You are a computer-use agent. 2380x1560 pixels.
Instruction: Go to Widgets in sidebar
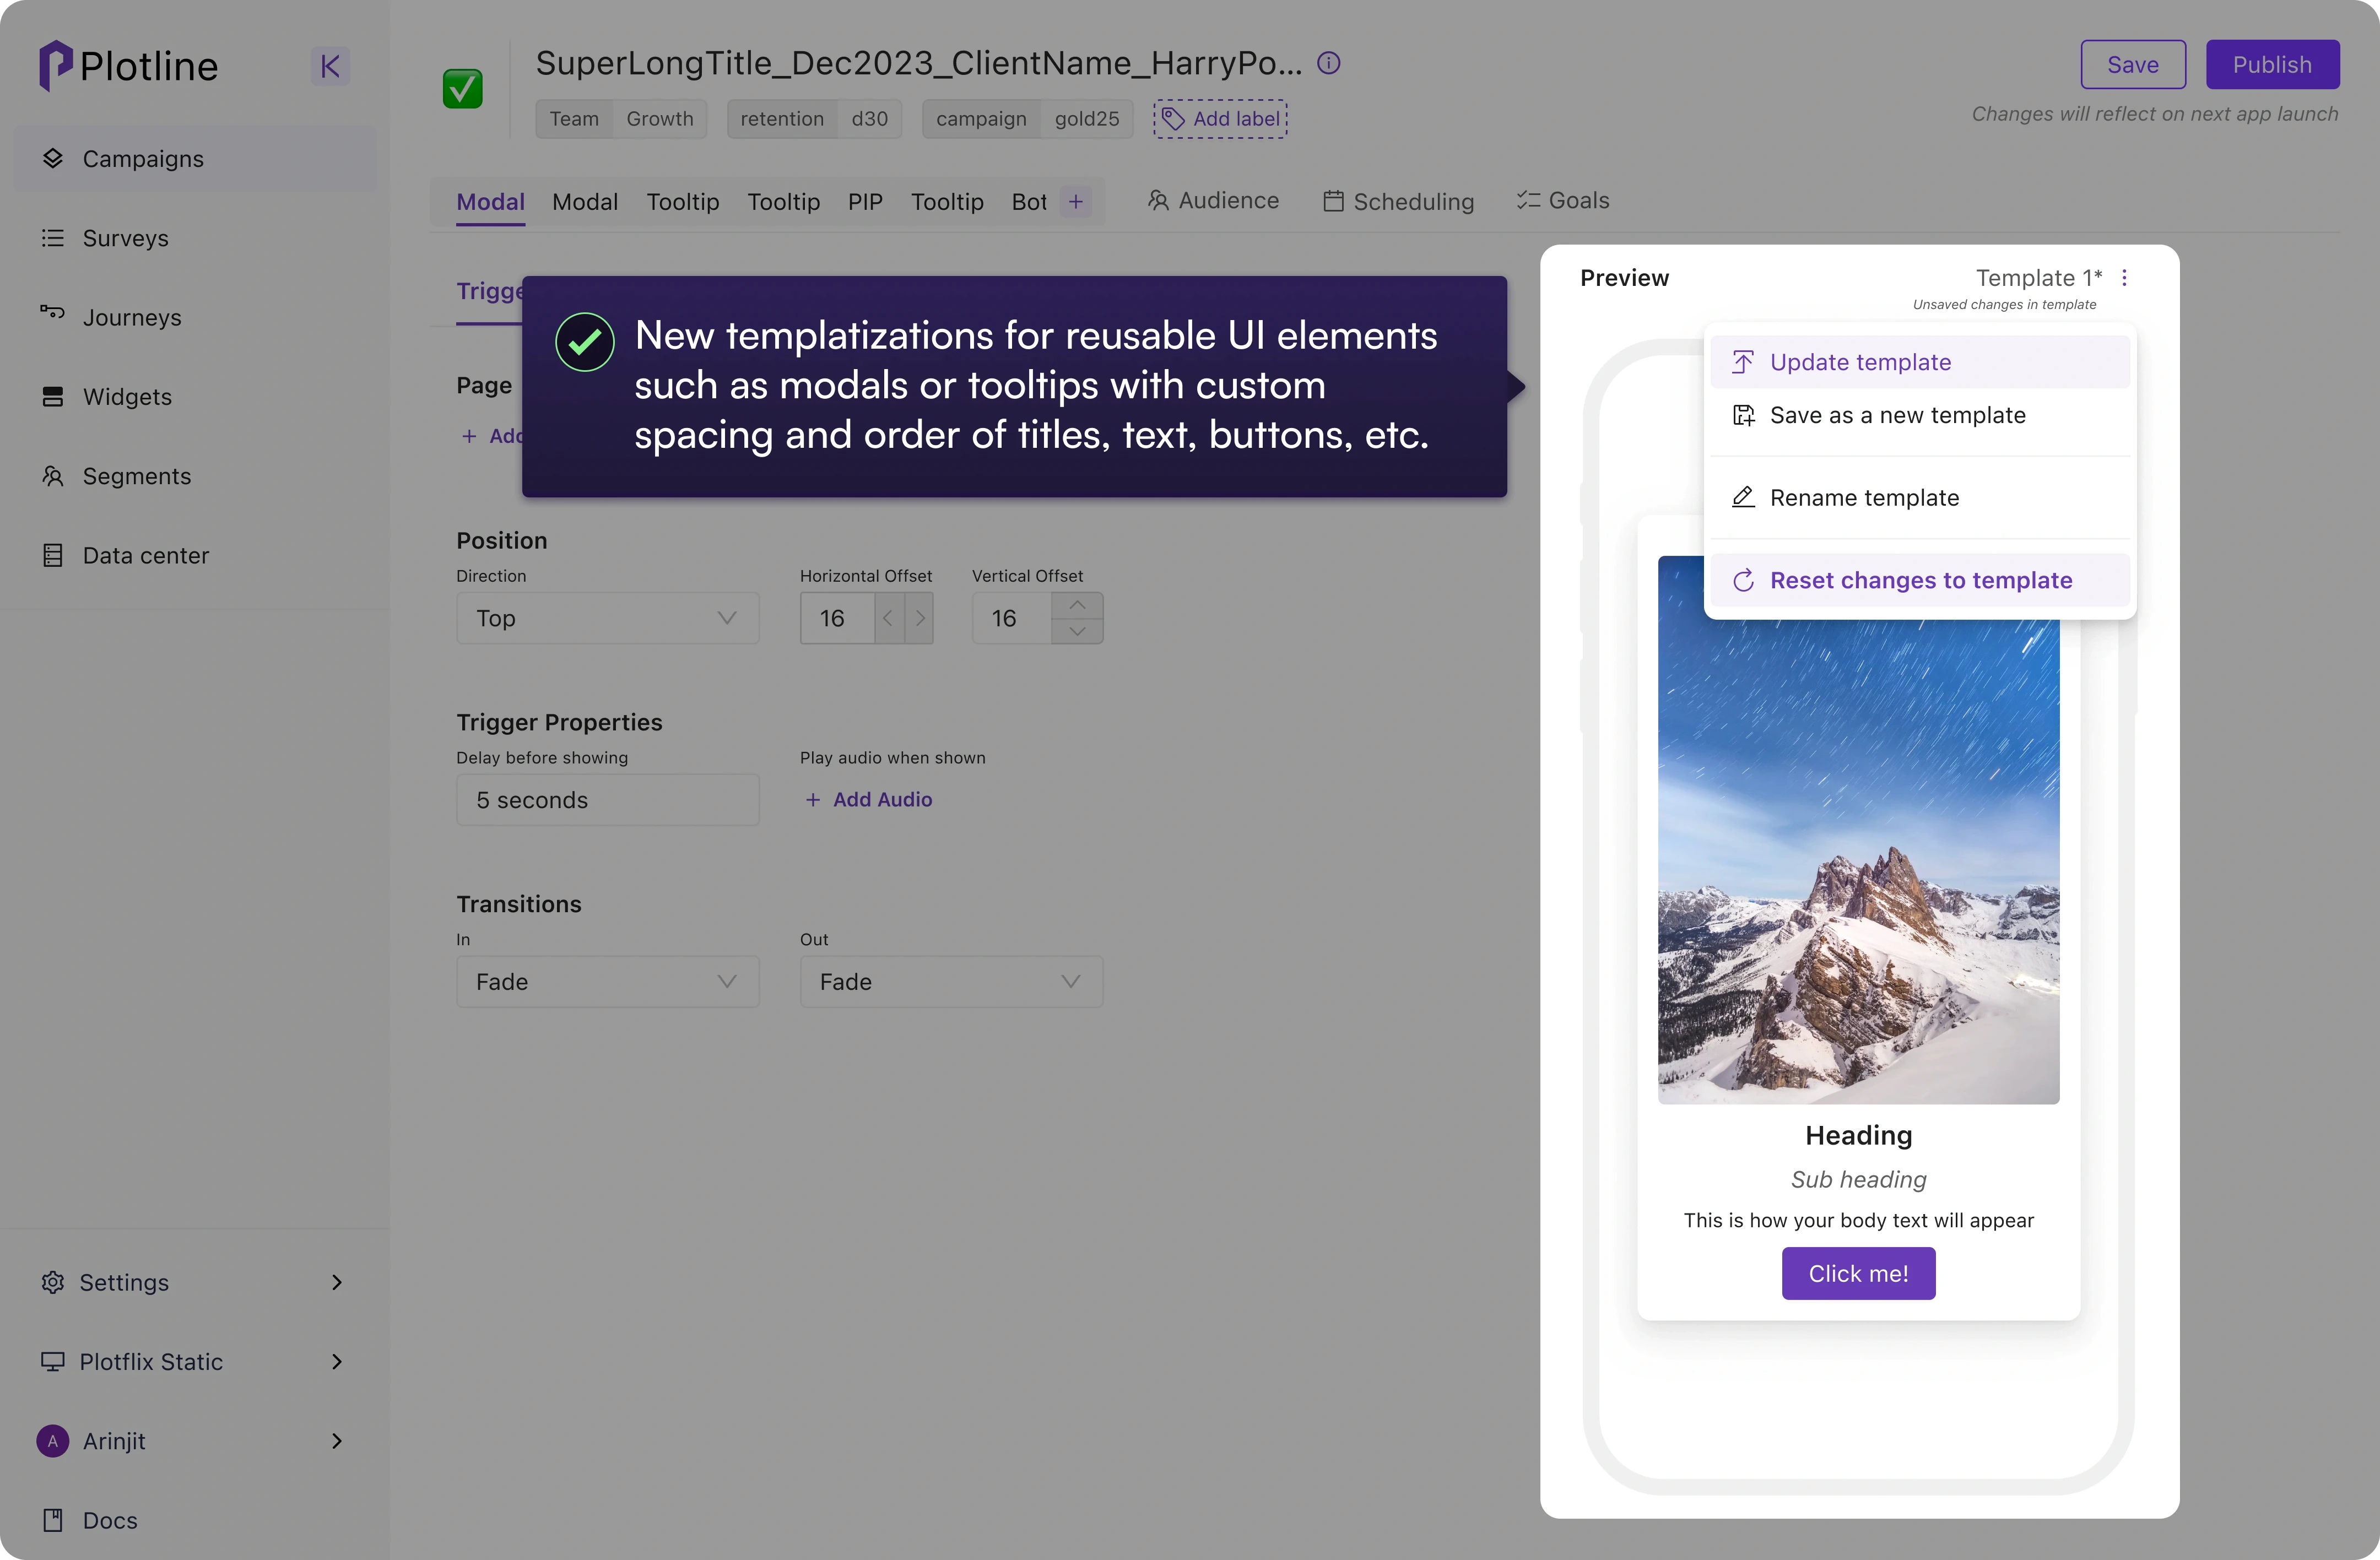tap(127, 397)
